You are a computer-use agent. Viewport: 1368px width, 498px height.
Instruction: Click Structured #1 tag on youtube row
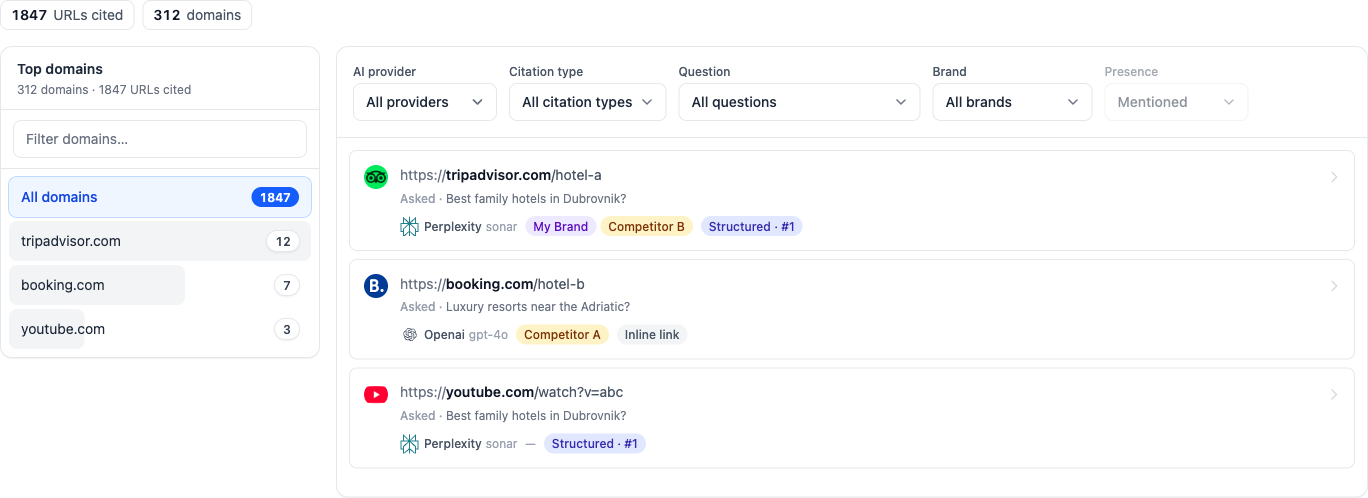[595, 444]
